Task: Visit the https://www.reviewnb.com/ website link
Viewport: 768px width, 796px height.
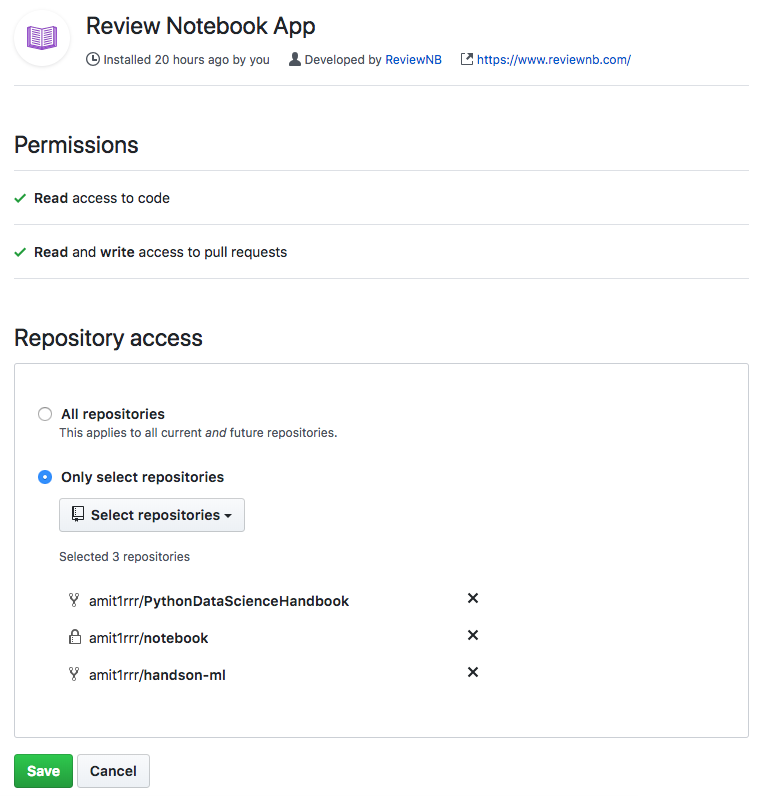Action: click(x=553, y=60)
